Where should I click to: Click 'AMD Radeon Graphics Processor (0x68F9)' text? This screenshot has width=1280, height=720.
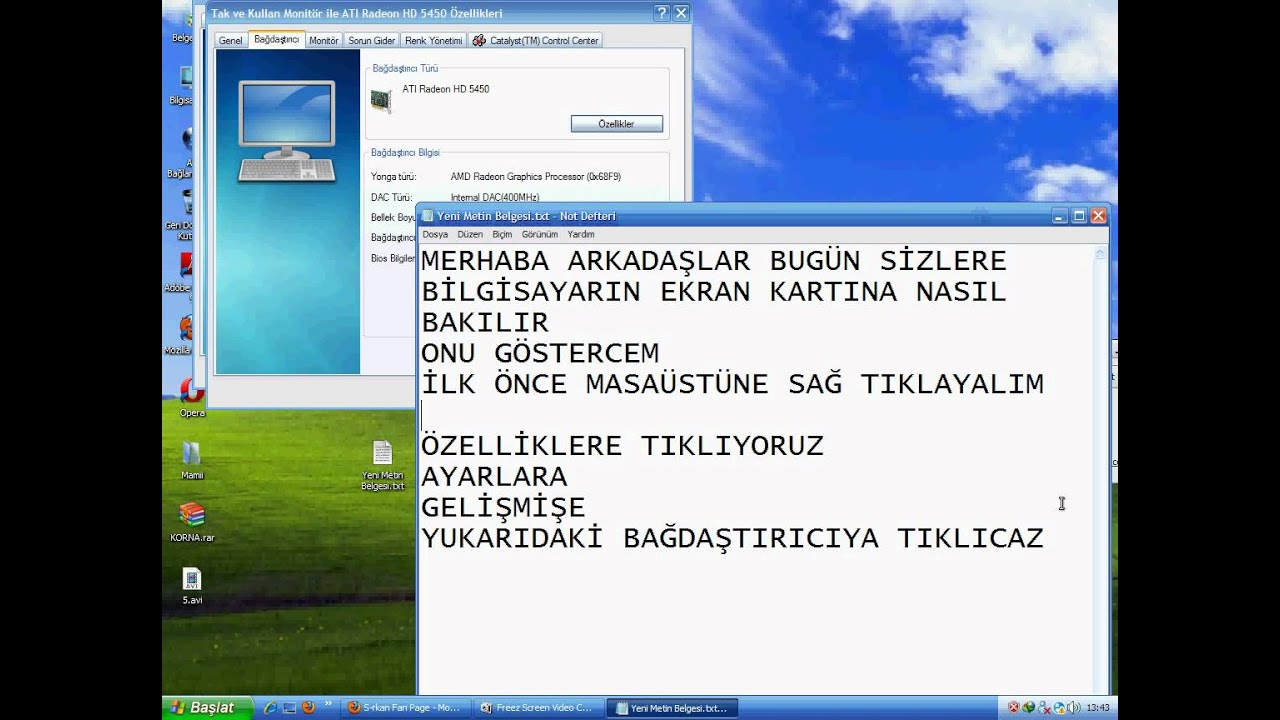(536, 177)
